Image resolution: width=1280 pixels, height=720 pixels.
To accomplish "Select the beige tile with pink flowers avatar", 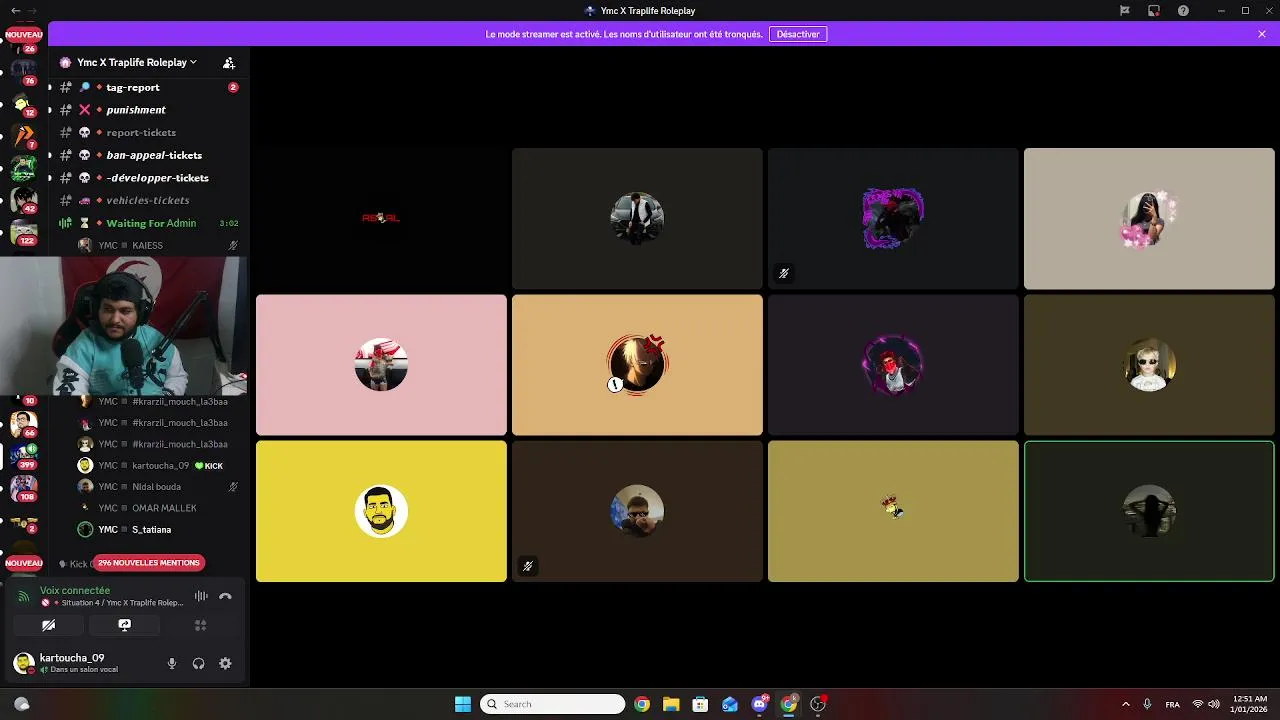I will tap(1149, 219).
